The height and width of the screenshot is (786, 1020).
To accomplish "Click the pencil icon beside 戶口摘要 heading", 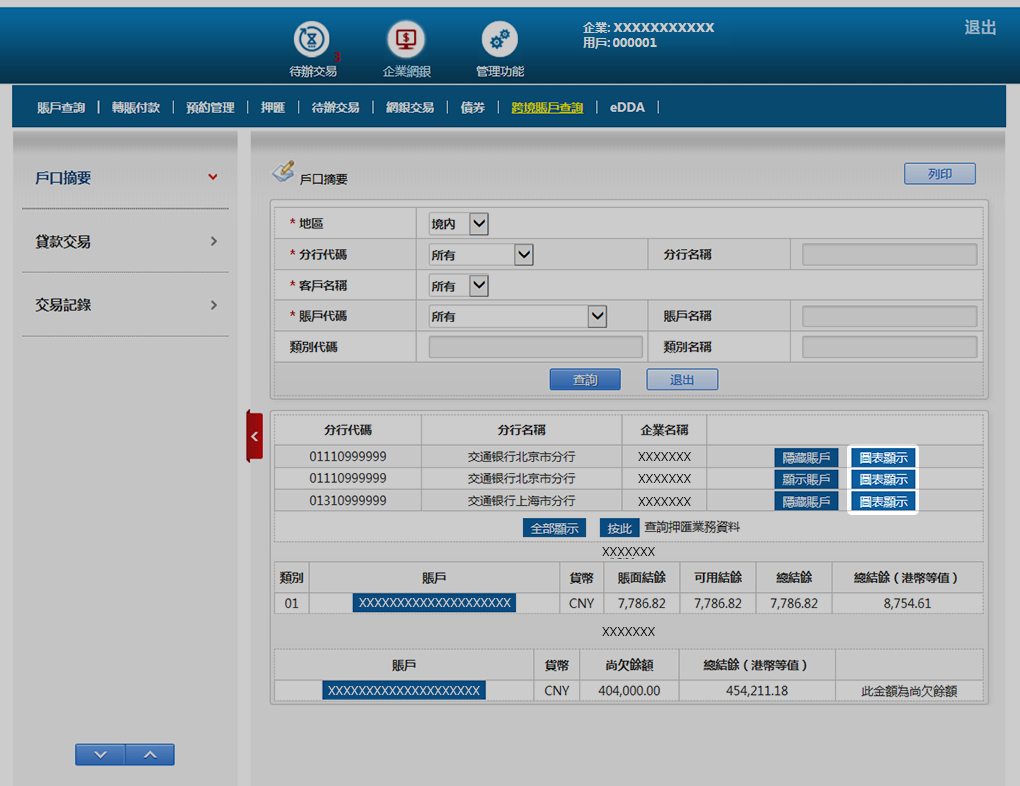I will coord(284,171).
